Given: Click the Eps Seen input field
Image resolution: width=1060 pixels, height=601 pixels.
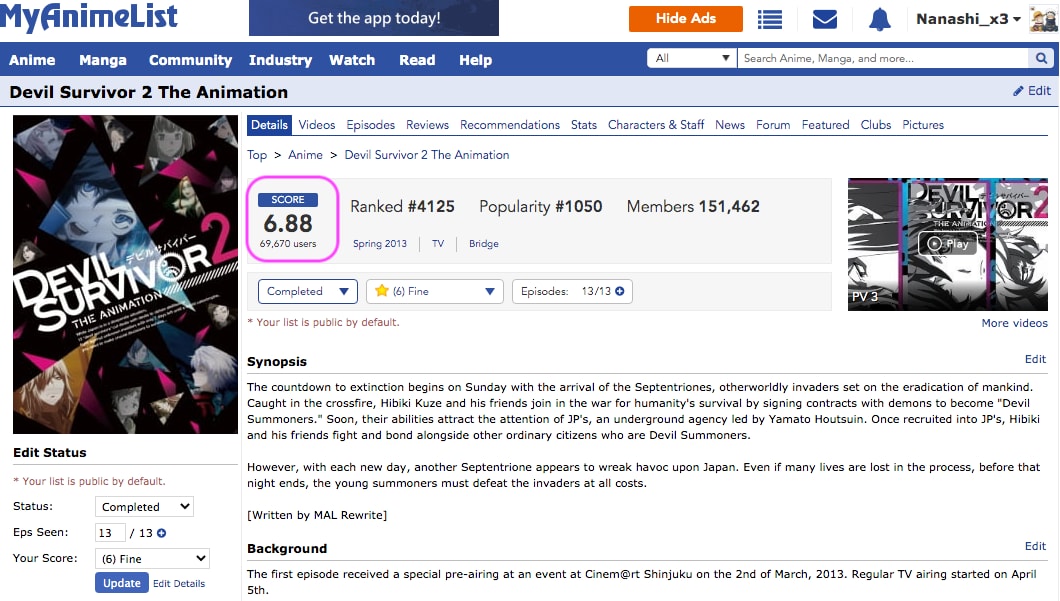Looking at the screenshot, I should [110, 533].
